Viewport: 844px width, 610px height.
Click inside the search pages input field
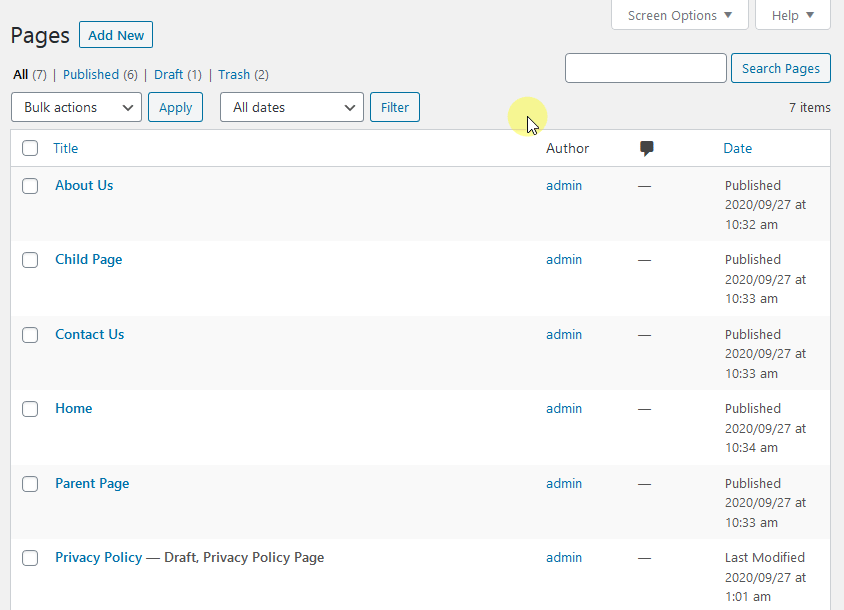[645, 68]
